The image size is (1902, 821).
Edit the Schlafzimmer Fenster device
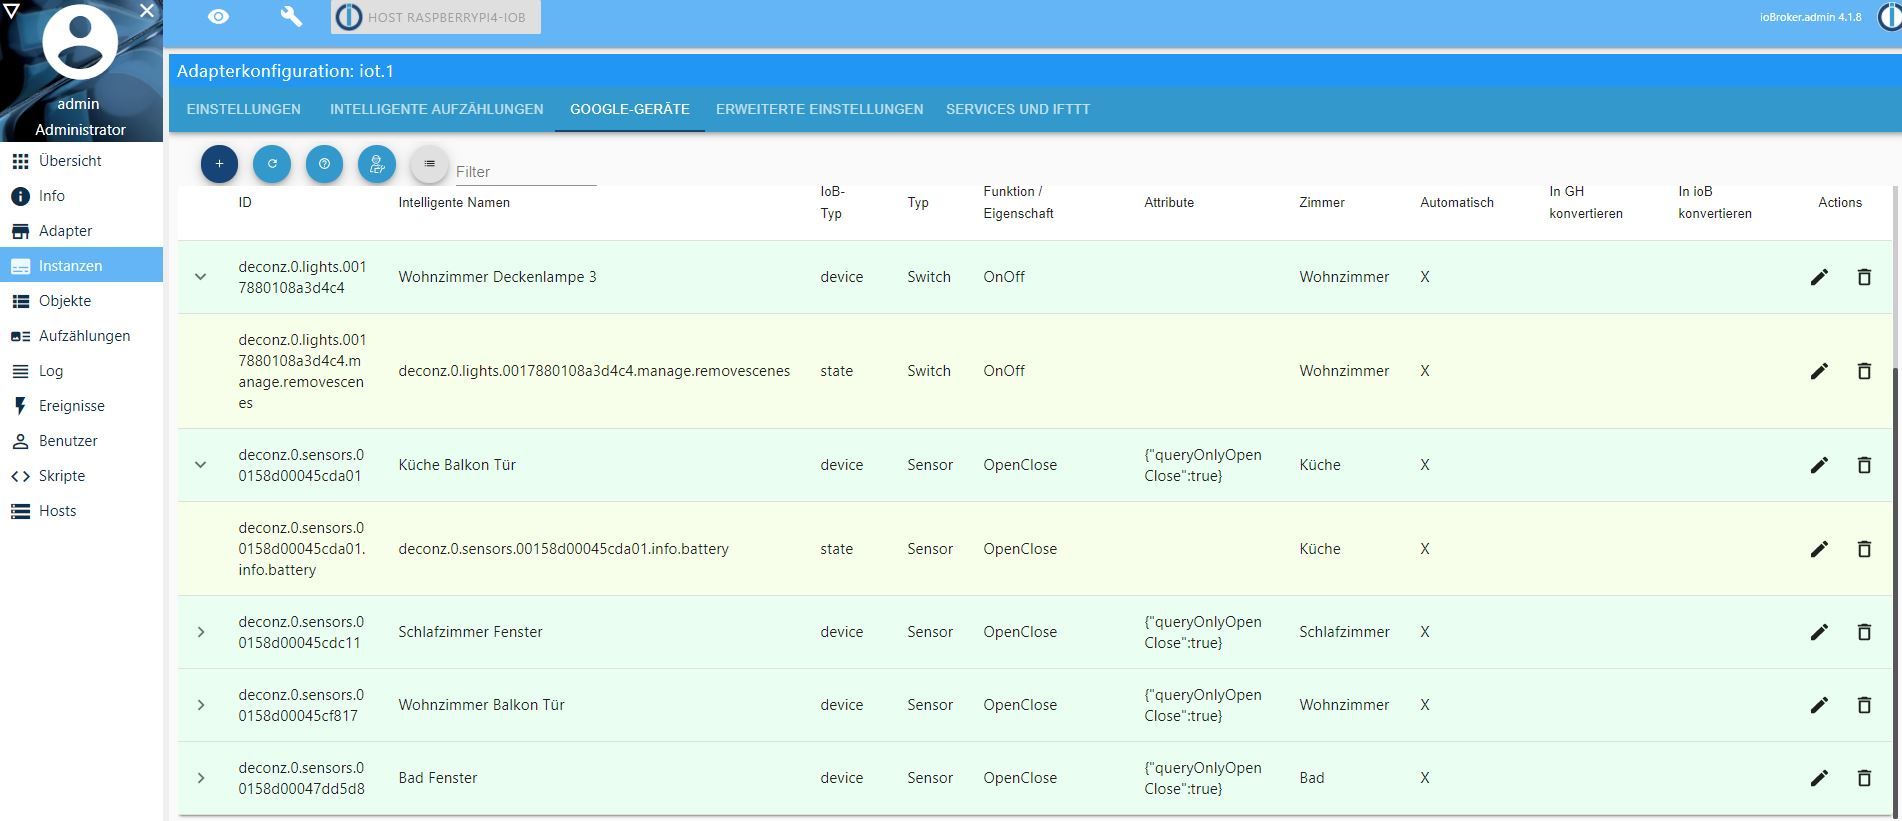click(1819, 632)
